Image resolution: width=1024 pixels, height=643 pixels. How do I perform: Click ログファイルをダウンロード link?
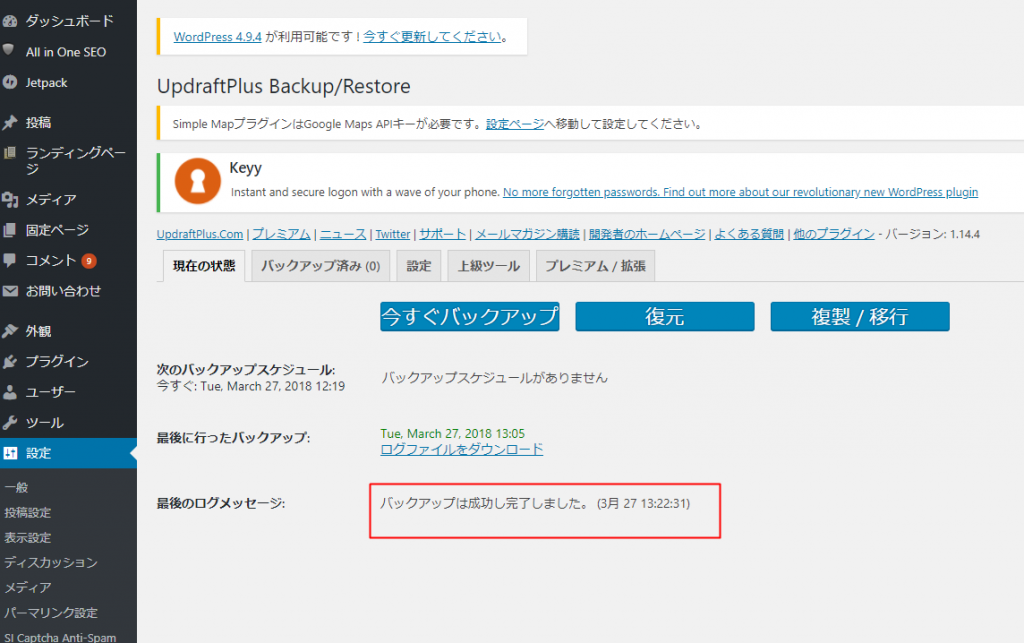pos(462,449)
